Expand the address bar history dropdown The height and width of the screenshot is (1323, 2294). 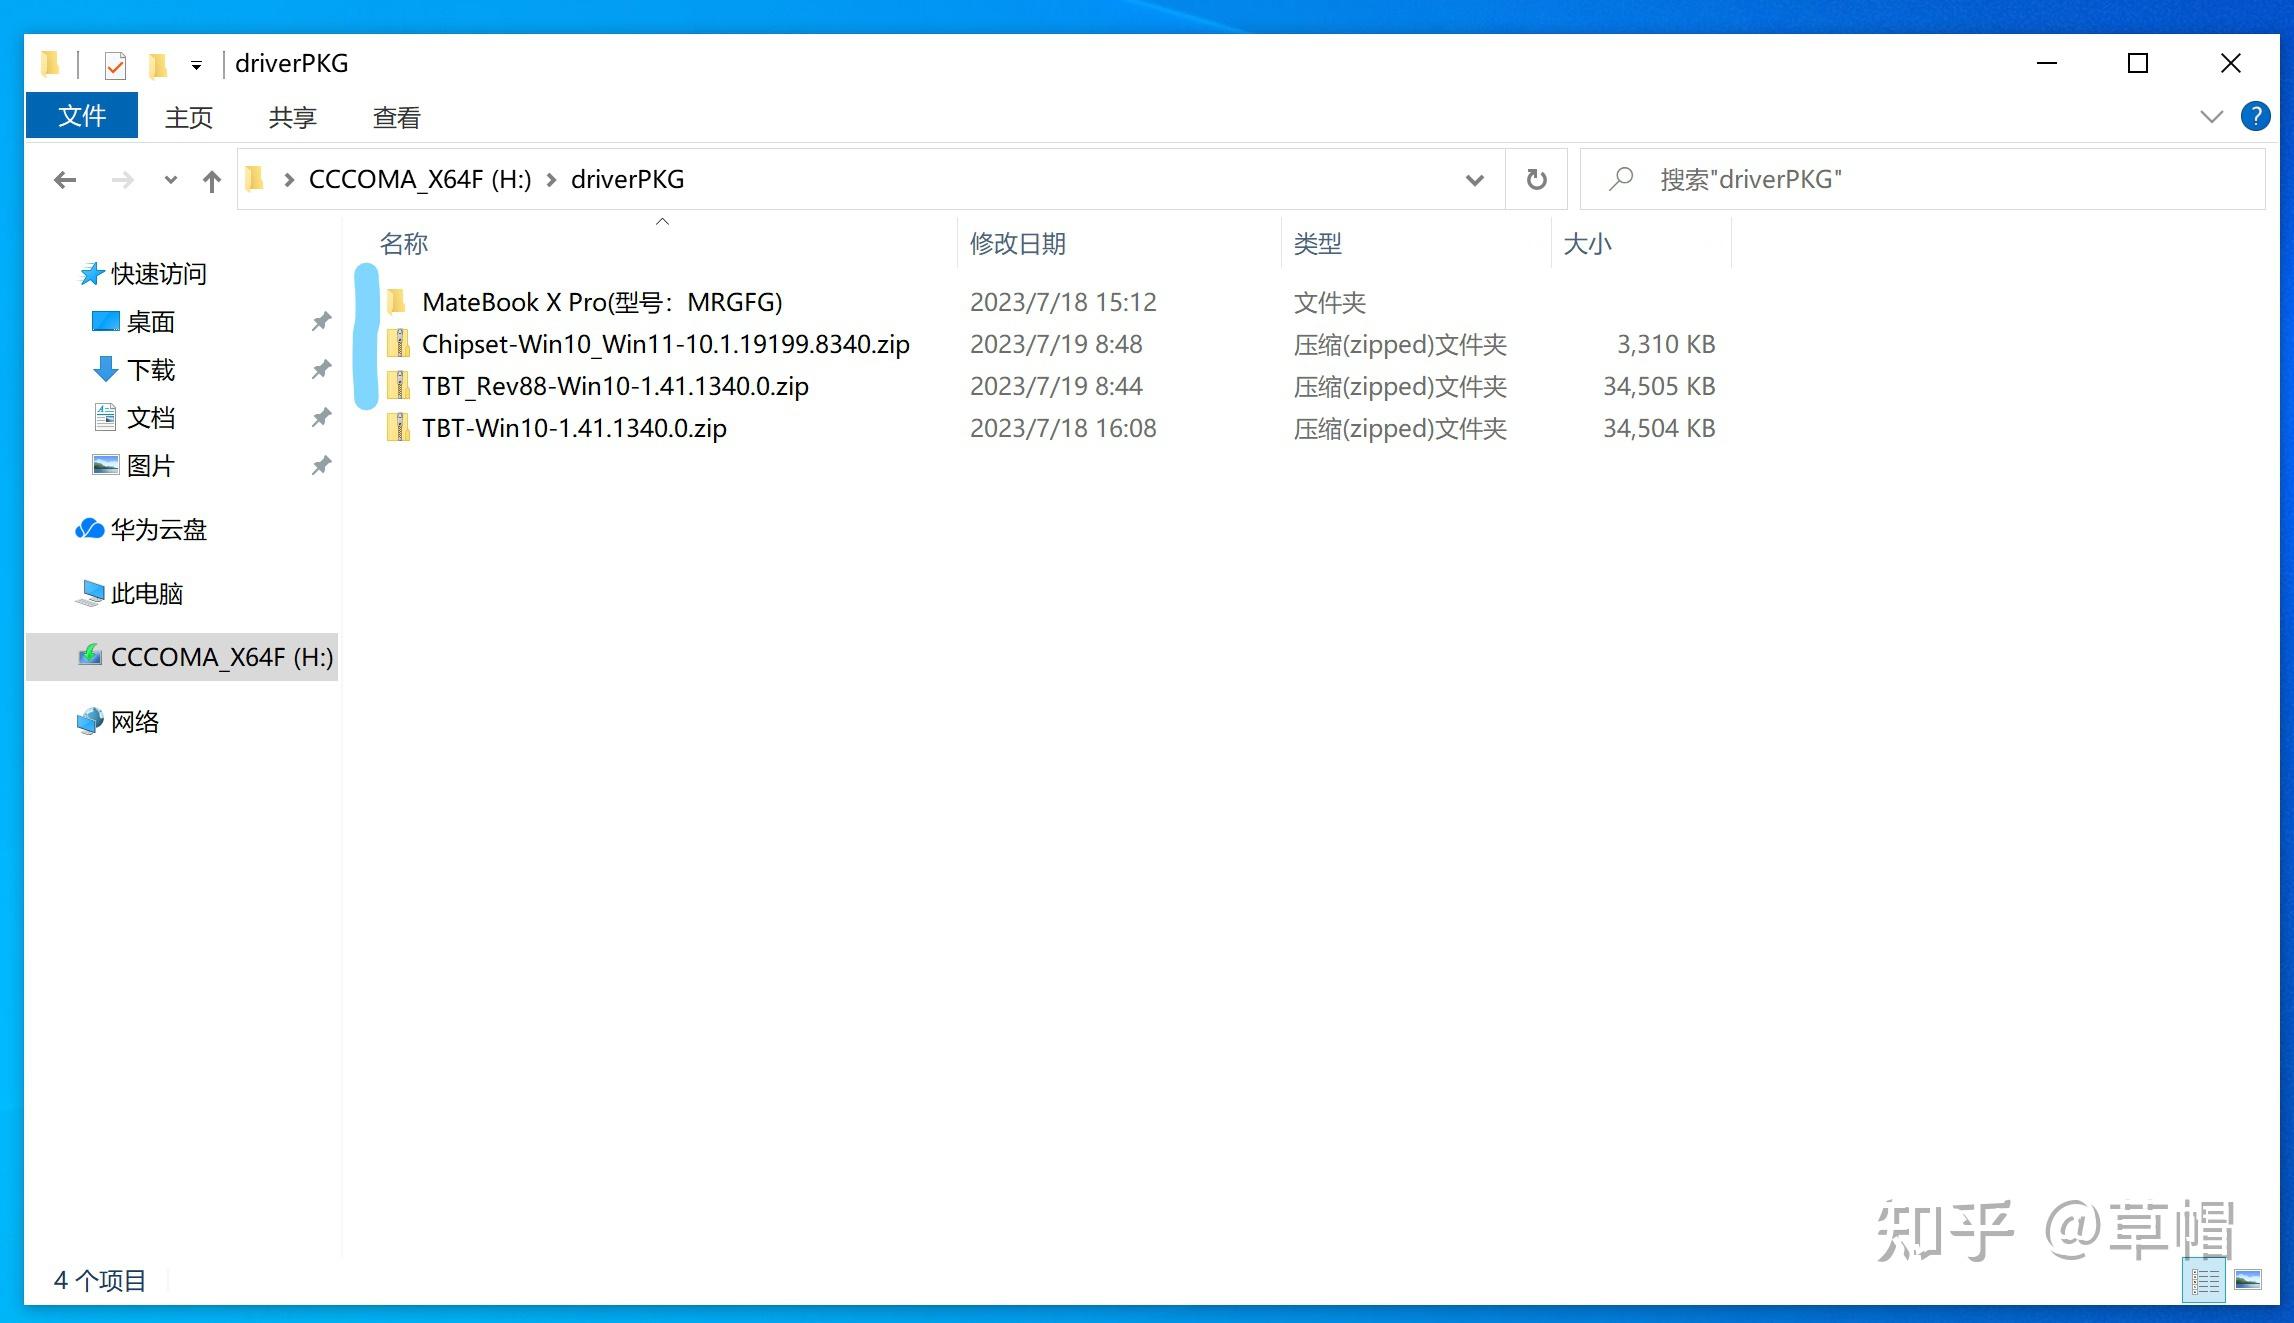tap(1474, 180)
